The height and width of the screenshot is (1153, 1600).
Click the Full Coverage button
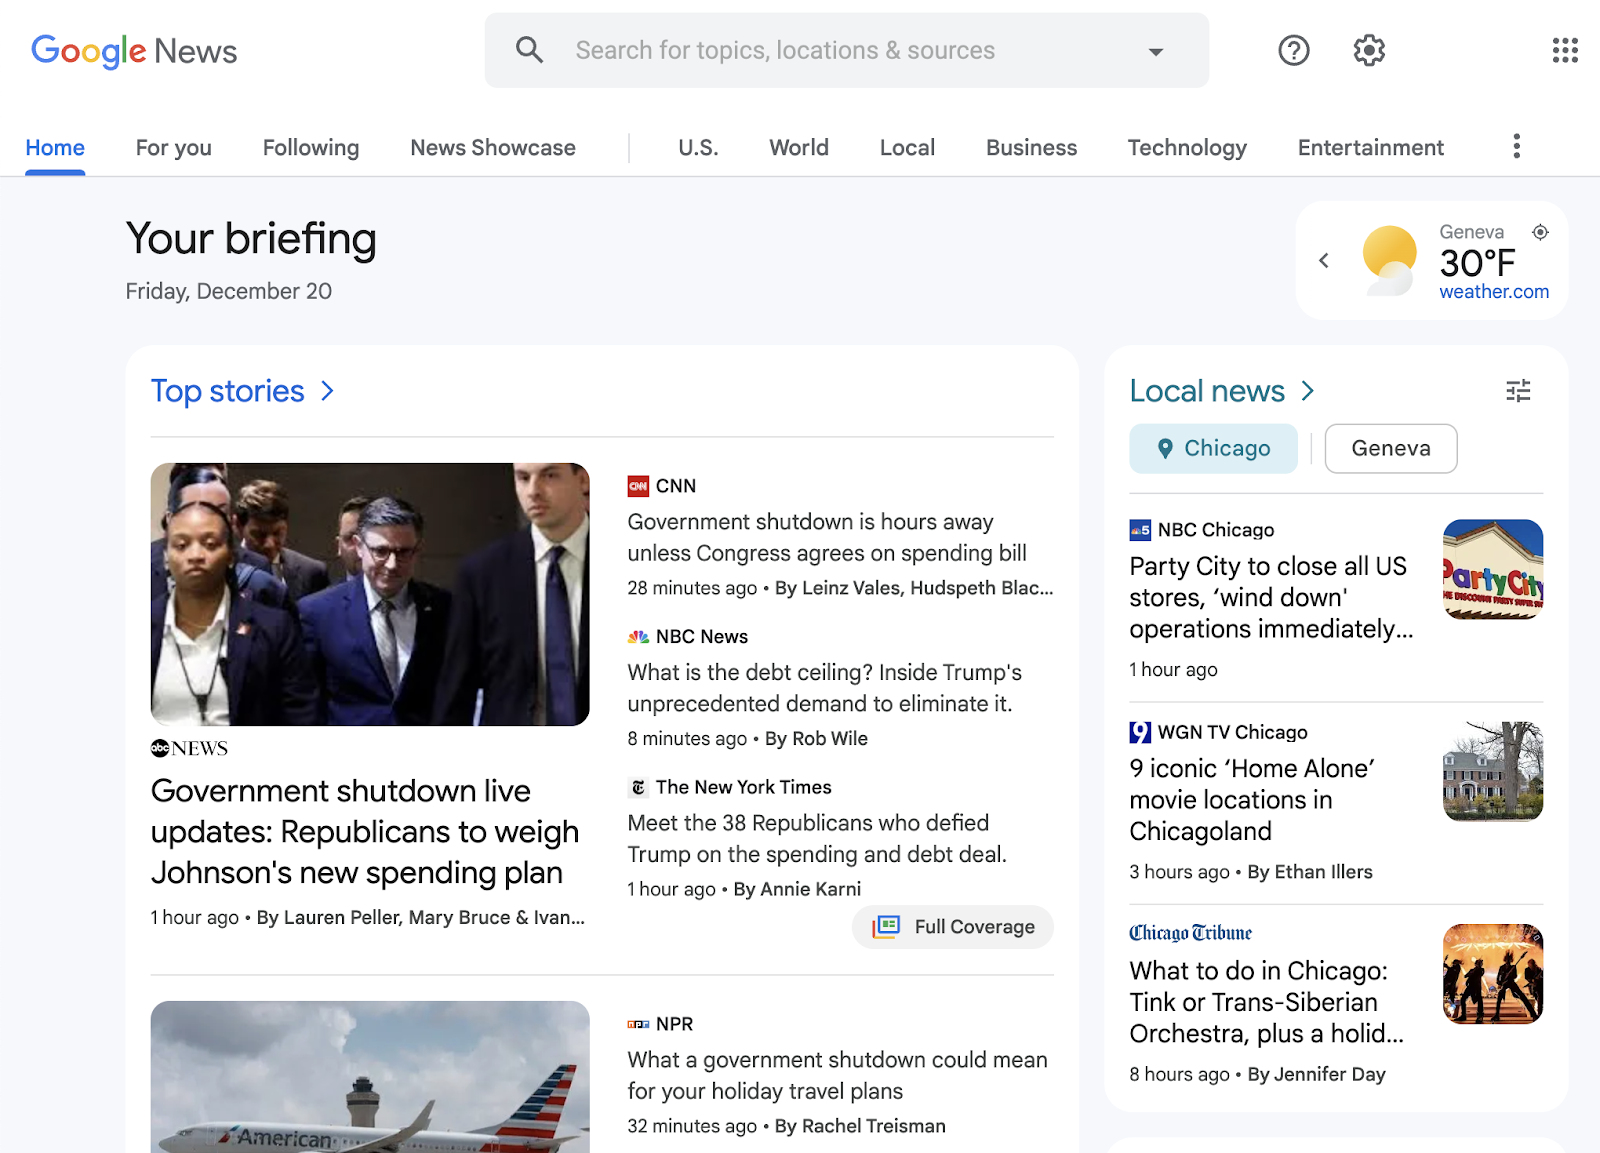click(x=953, y=927)
